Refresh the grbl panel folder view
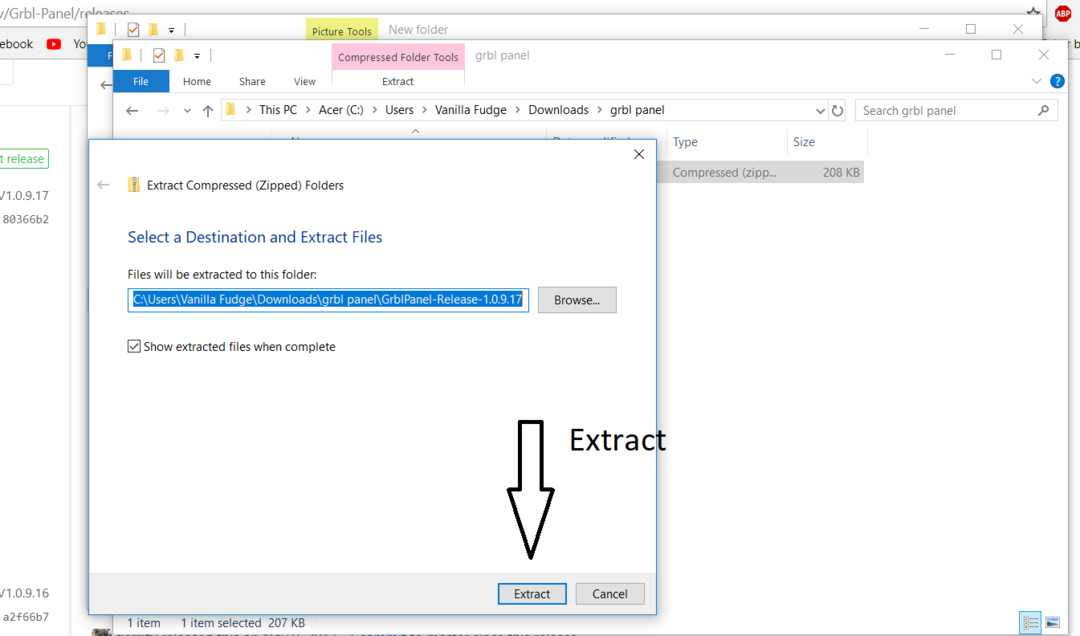The width and height of the screenshot is (1080, 636). pos(838,111)
